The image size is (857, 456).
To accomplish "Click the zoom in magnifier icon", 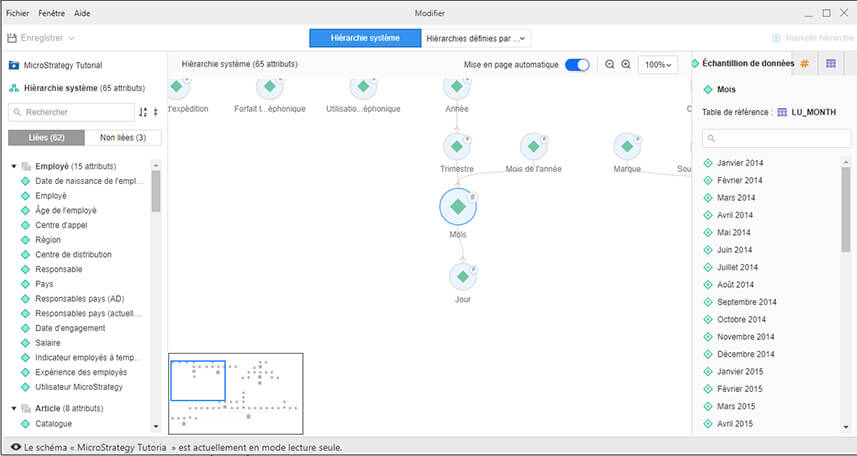I will 626,64.
